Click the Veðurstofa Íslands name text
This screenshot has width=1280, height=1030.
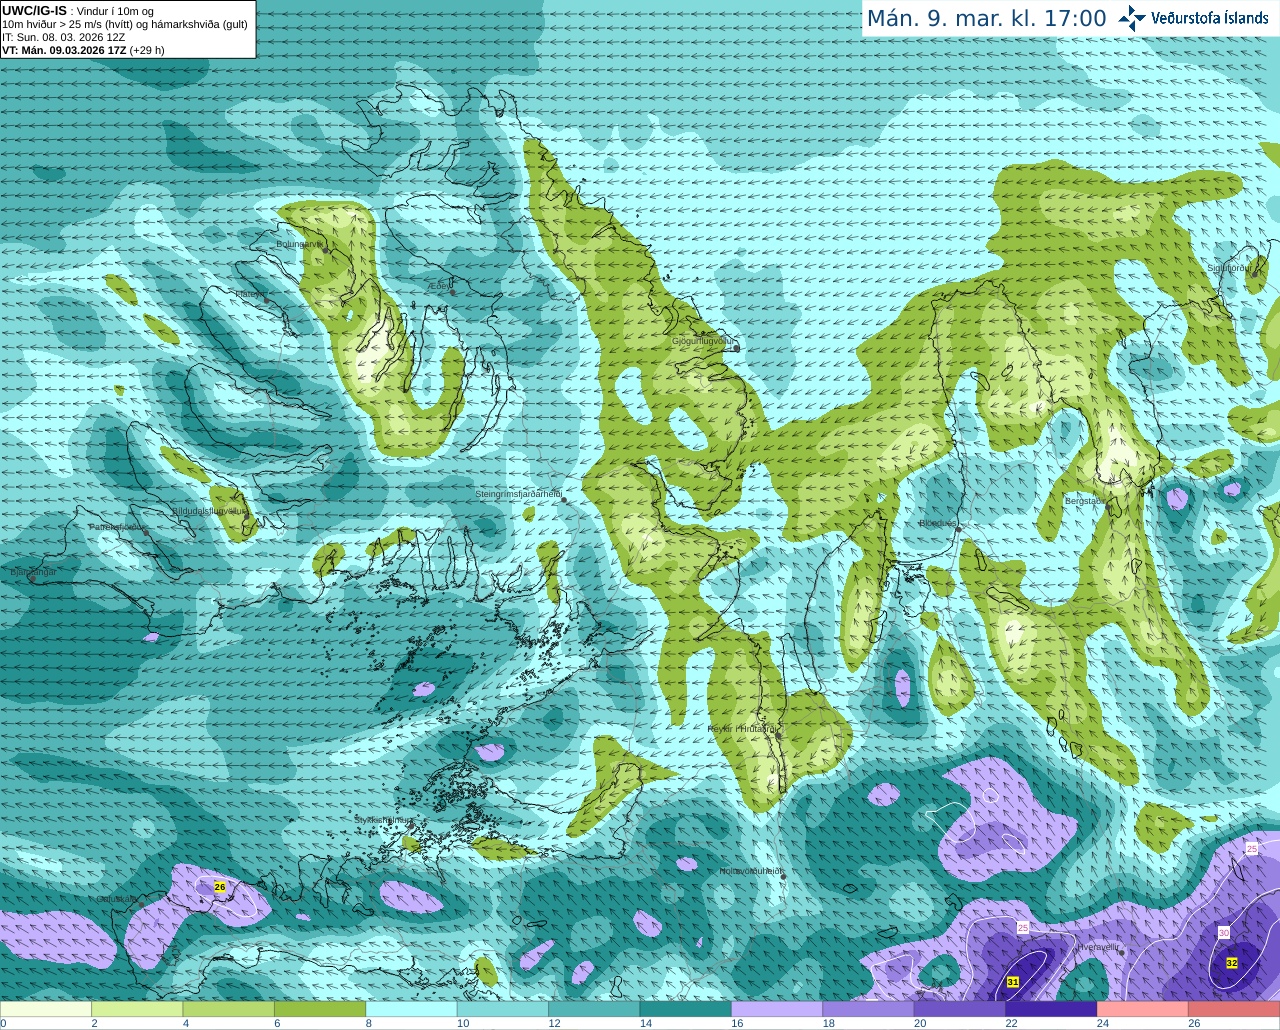(x=1210, y=18)
